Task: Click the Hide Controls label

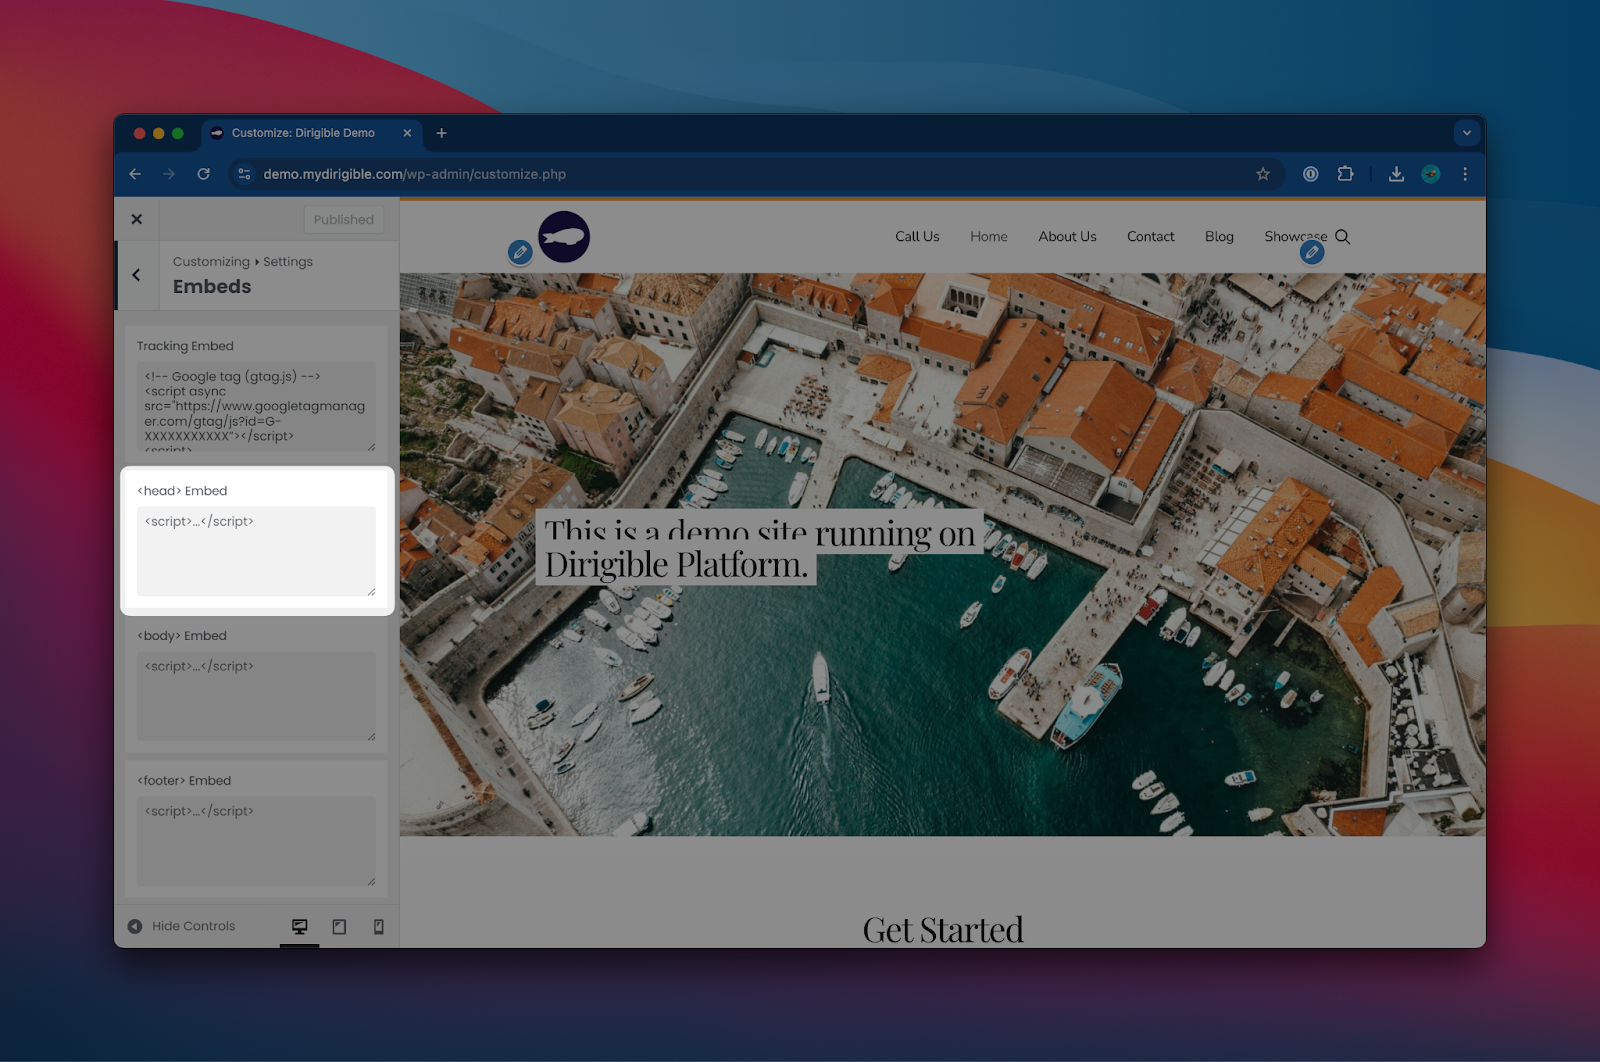Action: (194, 926)
